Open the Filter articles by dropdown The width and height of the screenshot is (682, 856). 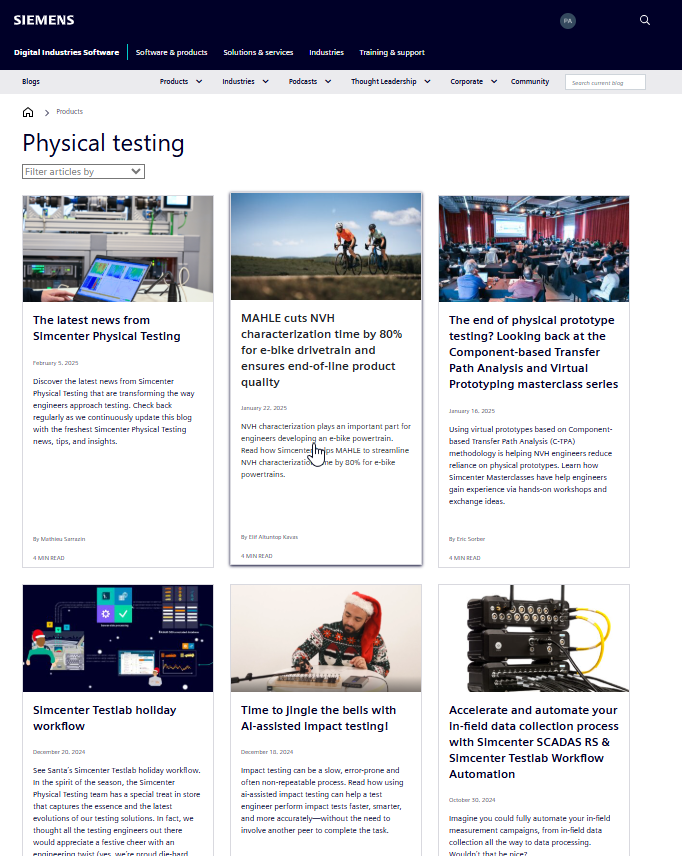point(84,171)
